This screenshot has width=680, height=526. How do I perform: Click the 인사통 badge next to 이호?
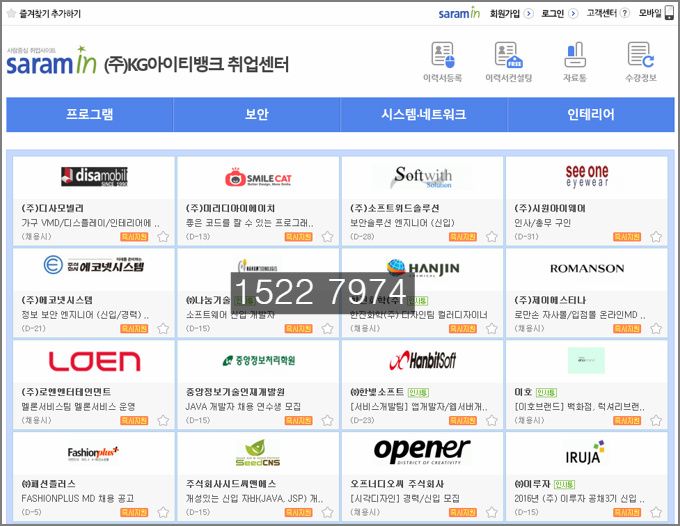546,393
